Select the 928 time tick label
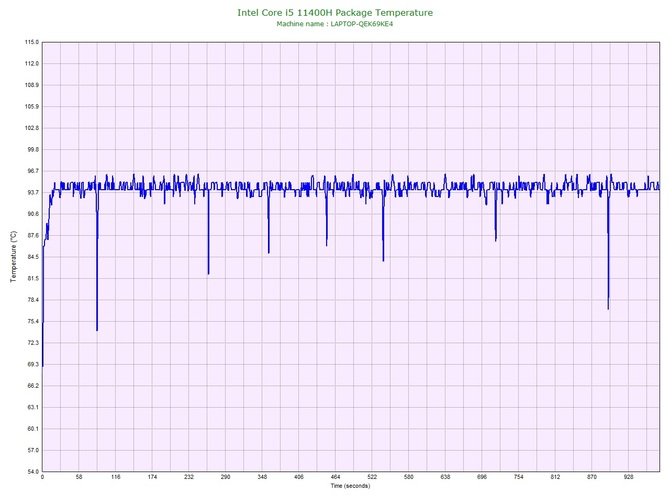This screenshot has width=670, height=503. tap(629, 477)
